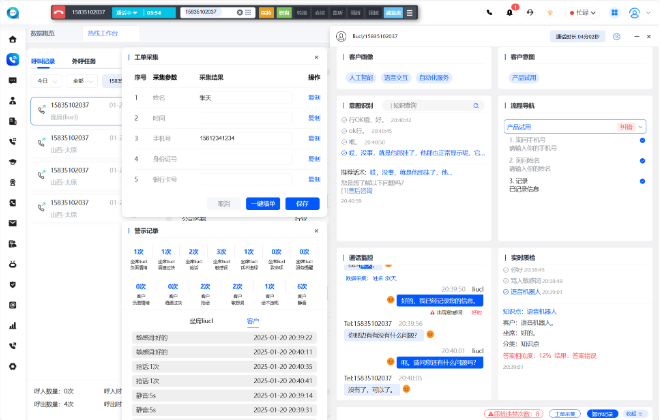Click the 保存 button in form
660x420 pixels.
[302, 203]
